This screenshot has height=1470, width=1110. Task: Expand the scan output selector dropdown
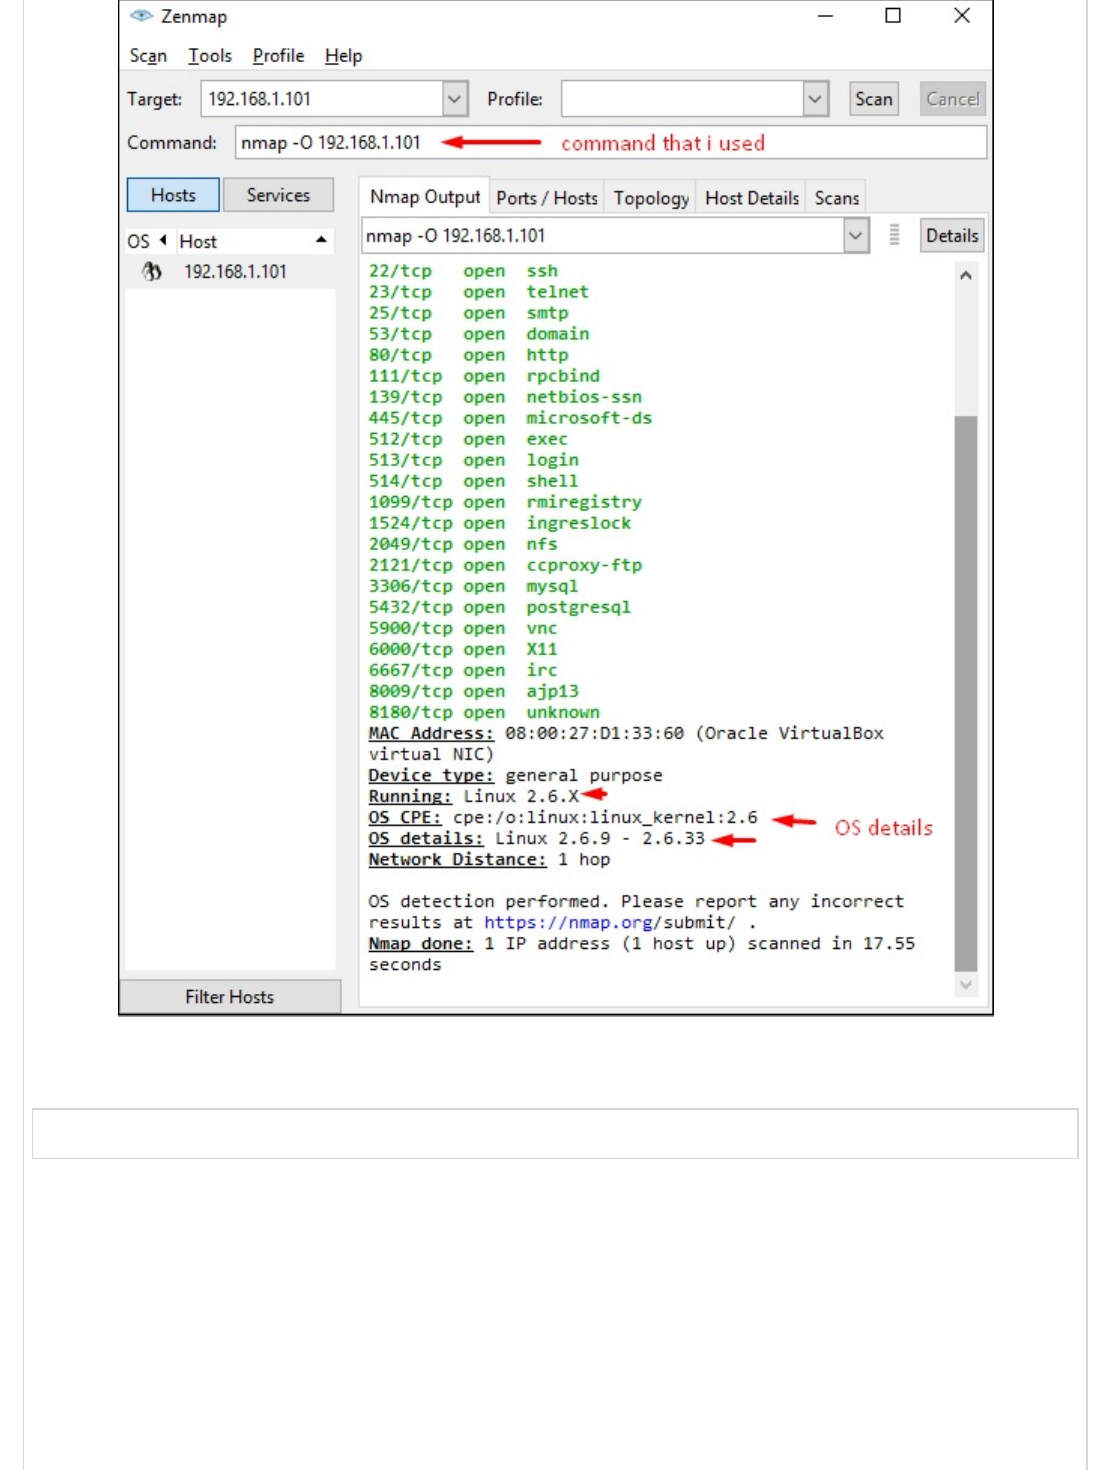pos(856,236)
